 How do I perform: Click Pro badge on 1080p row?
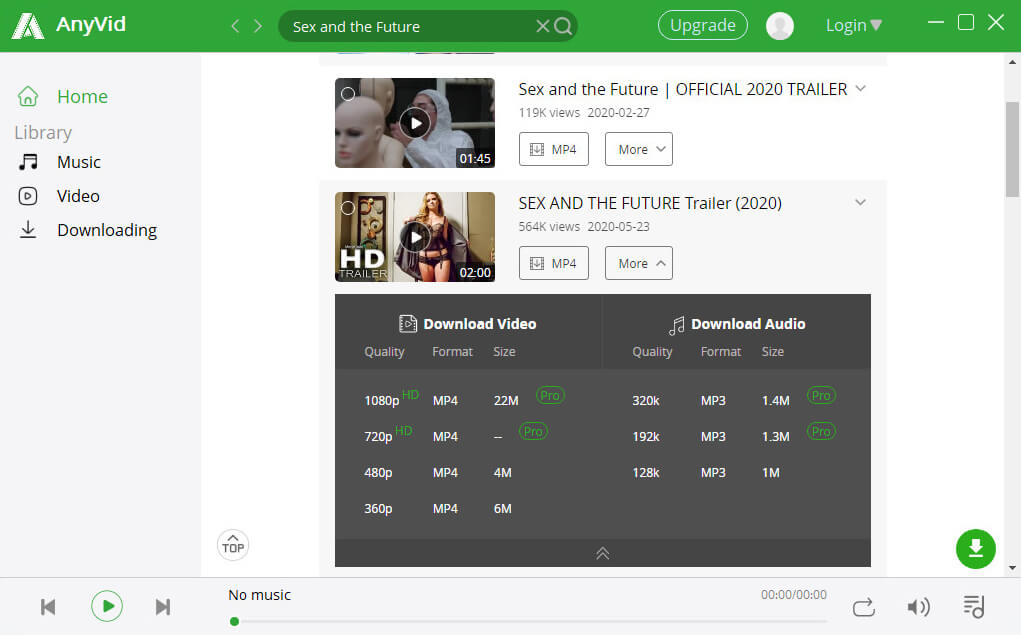tap(550, 395)
